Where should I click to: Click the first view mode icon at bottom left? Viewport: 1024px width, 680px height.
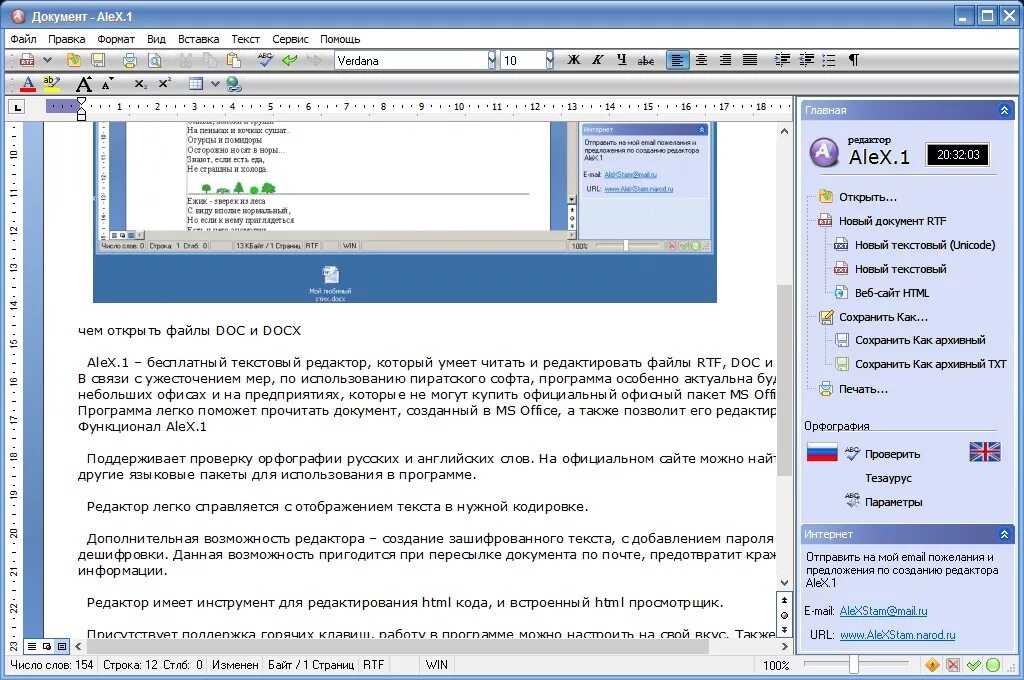click(x=31, y=647)
